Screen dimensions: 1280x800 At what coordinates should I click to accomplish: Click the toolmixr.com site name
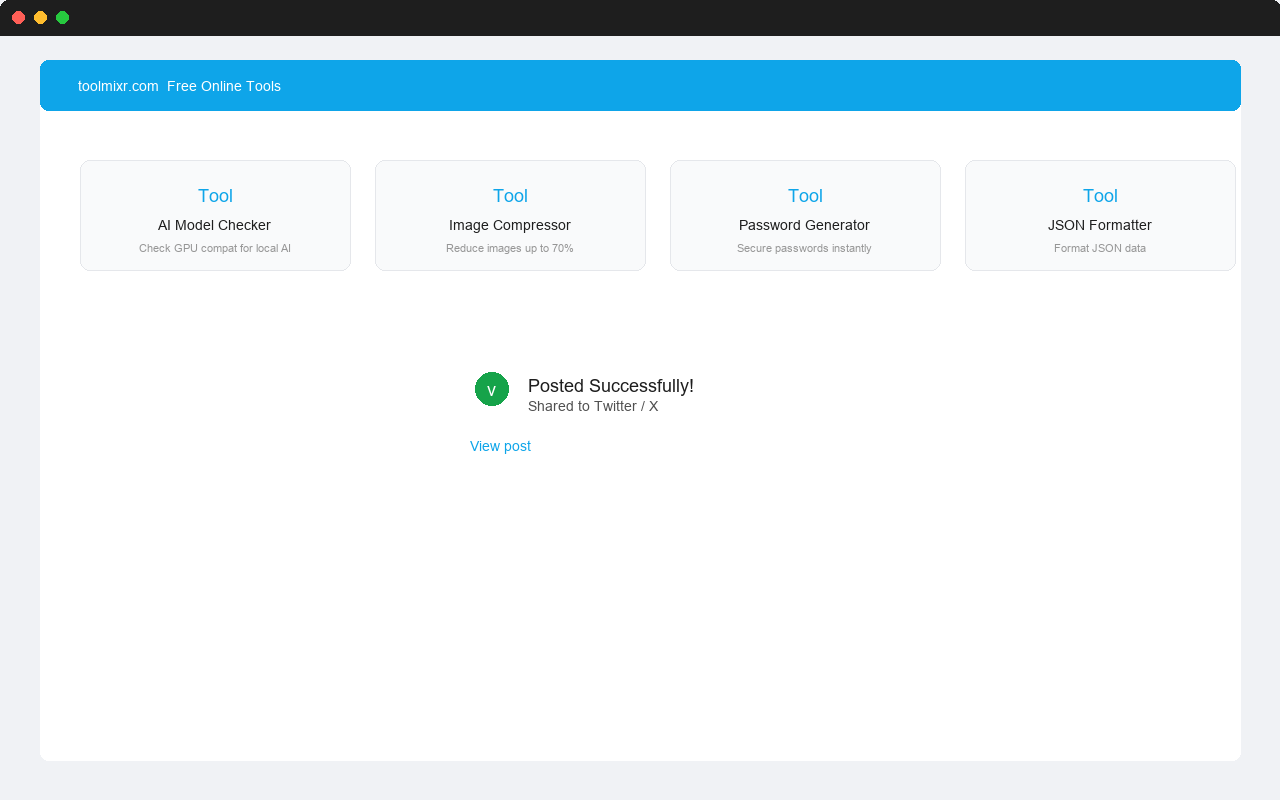point(118,86)
